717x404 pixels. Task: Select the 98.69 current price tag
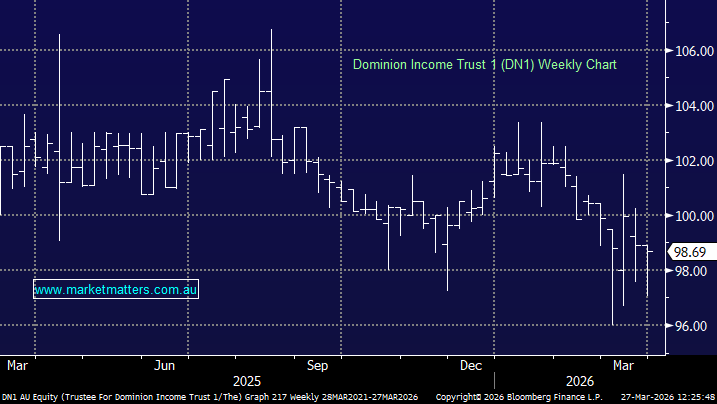coord(692,252)
